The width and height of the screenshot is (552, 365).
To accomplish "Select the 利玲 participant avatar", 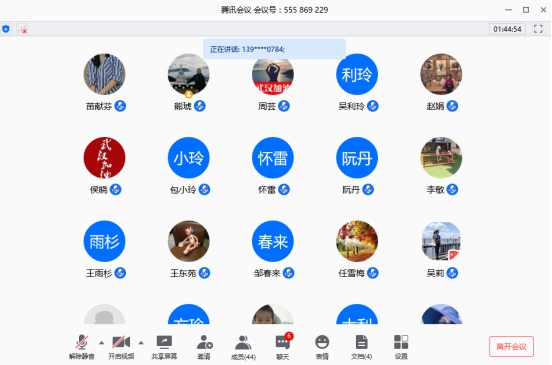I will click(x=357, y=74).
